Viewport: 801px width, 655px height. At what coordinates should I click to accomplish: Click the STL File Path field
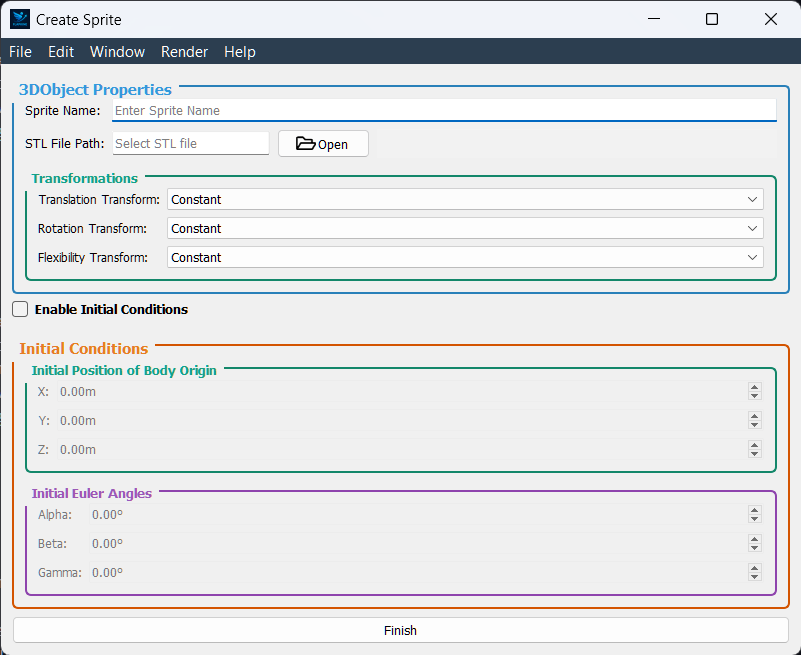[190, 143]
